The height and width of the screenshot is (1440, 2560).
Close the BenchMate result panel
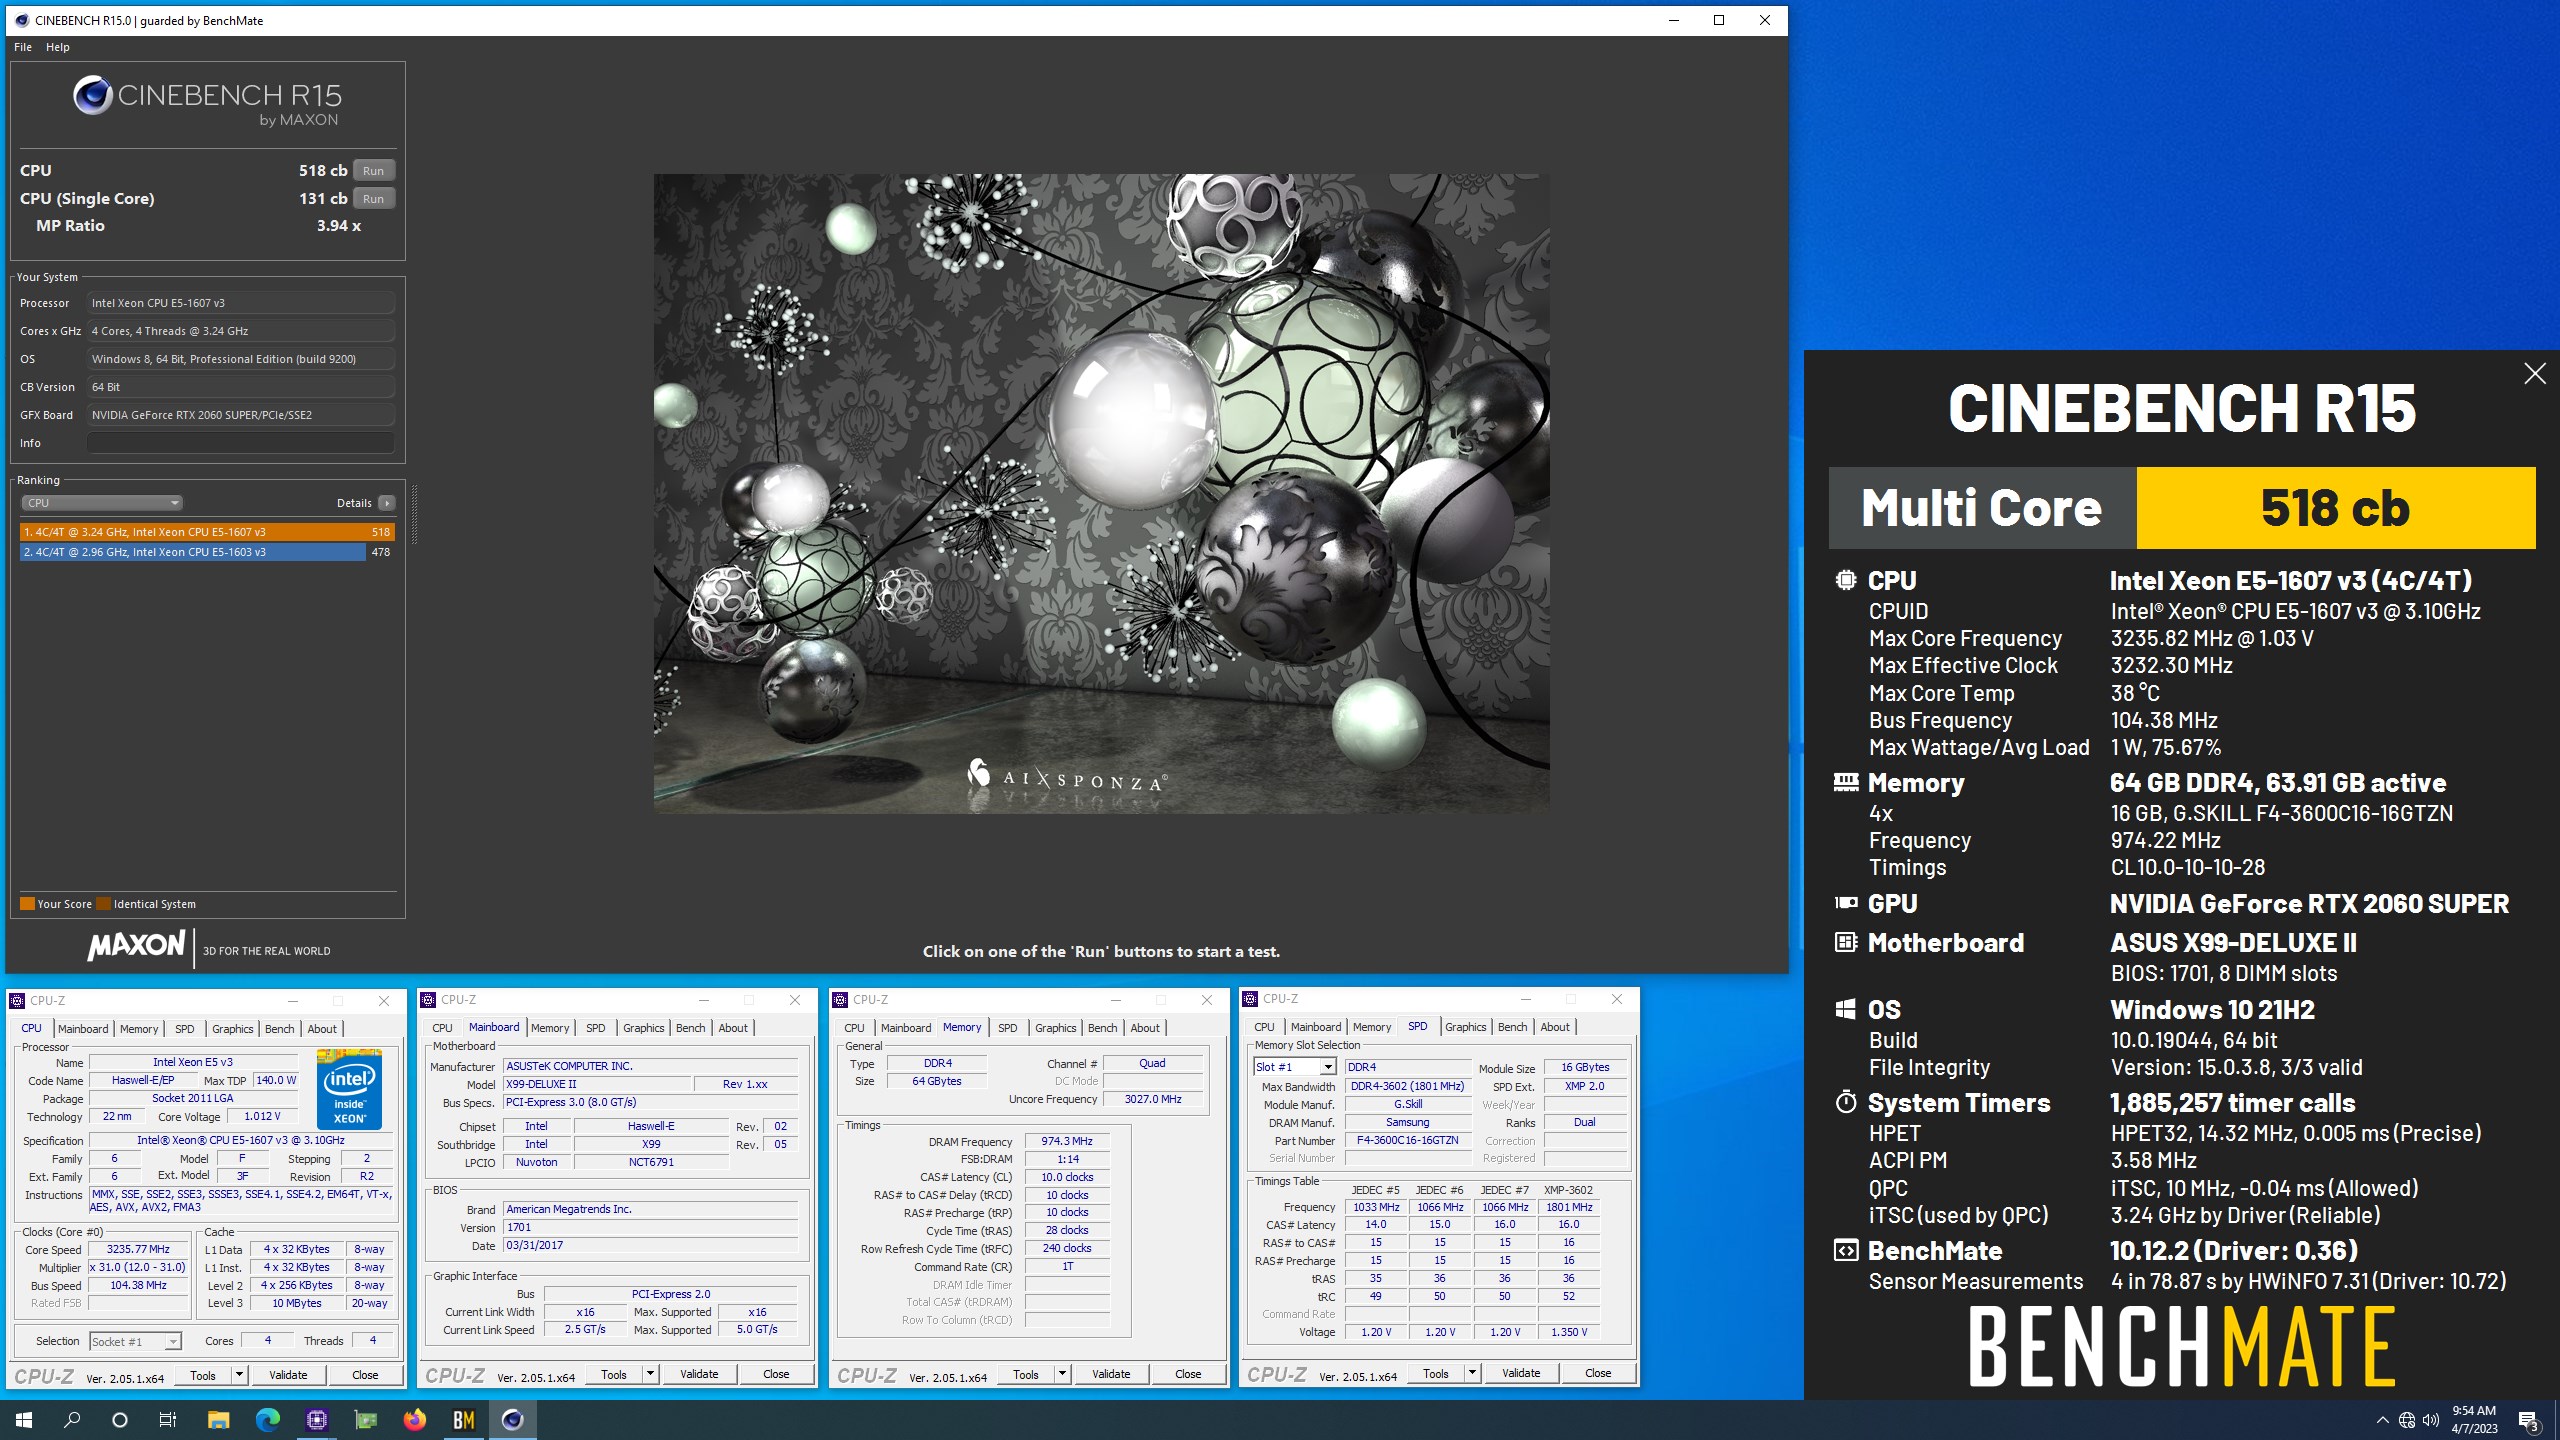pyautogui.click(x=2534, y=374)
